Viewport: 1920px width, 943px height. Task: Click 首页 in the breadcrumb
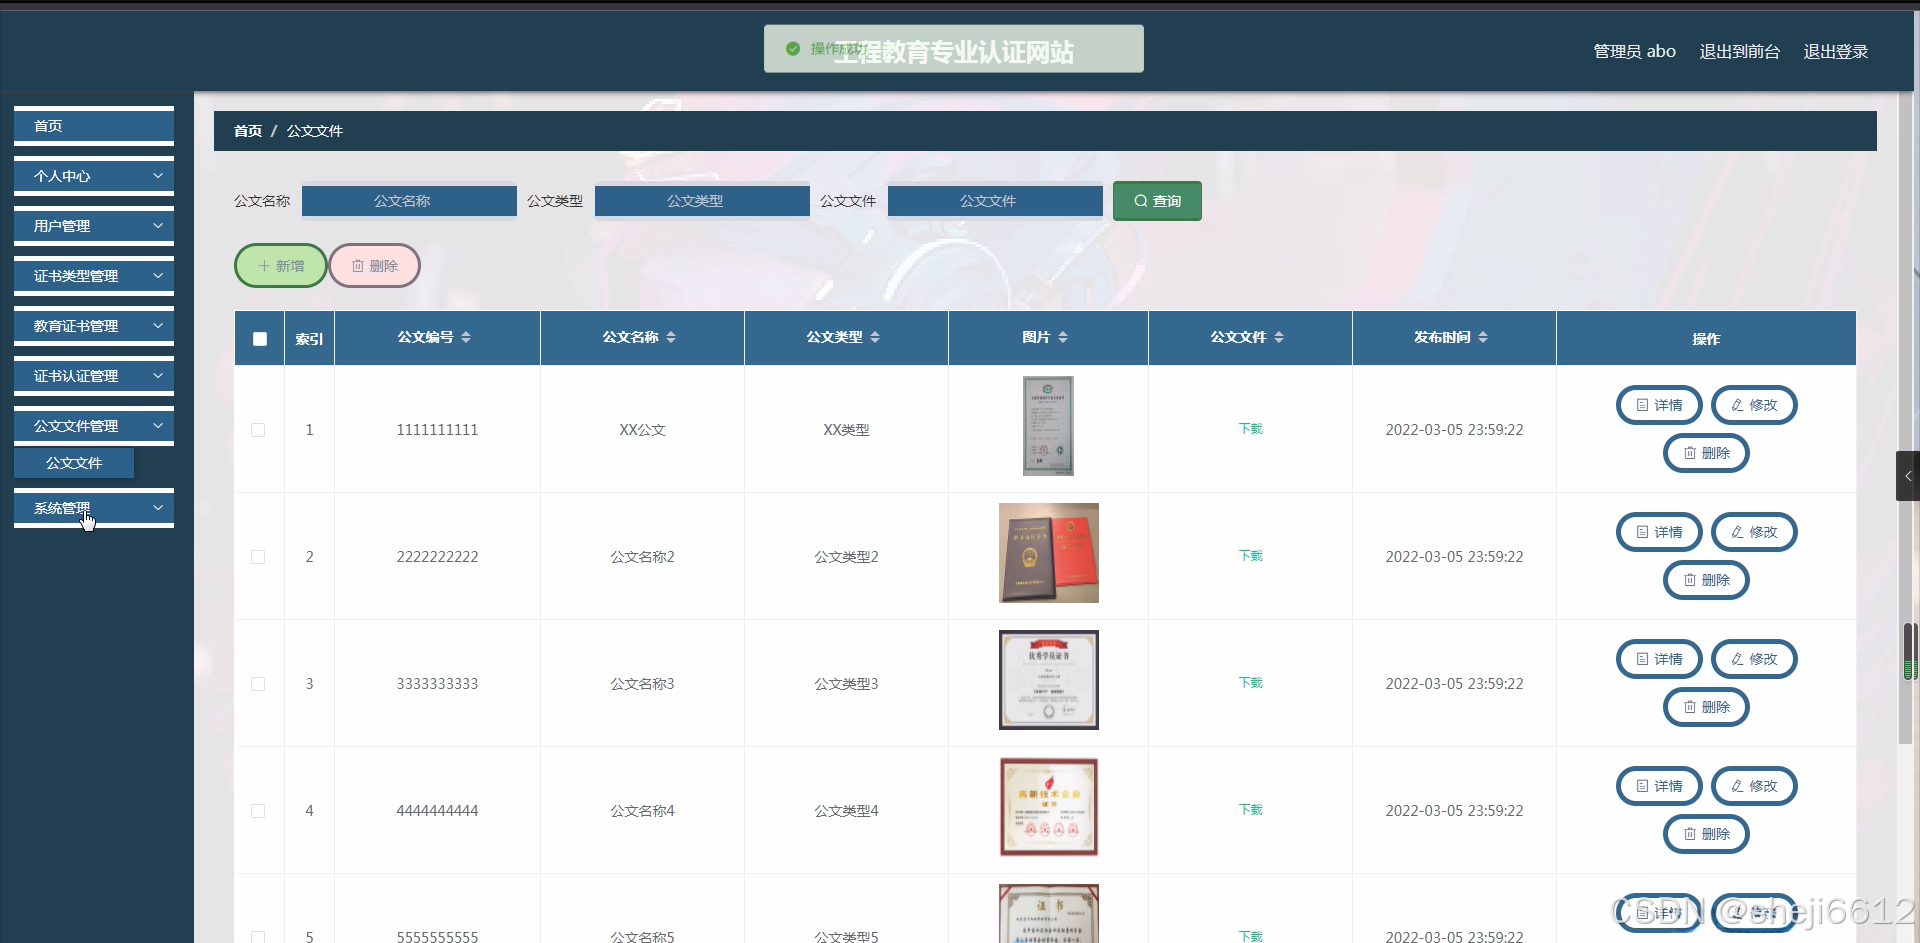coord(248,131)
